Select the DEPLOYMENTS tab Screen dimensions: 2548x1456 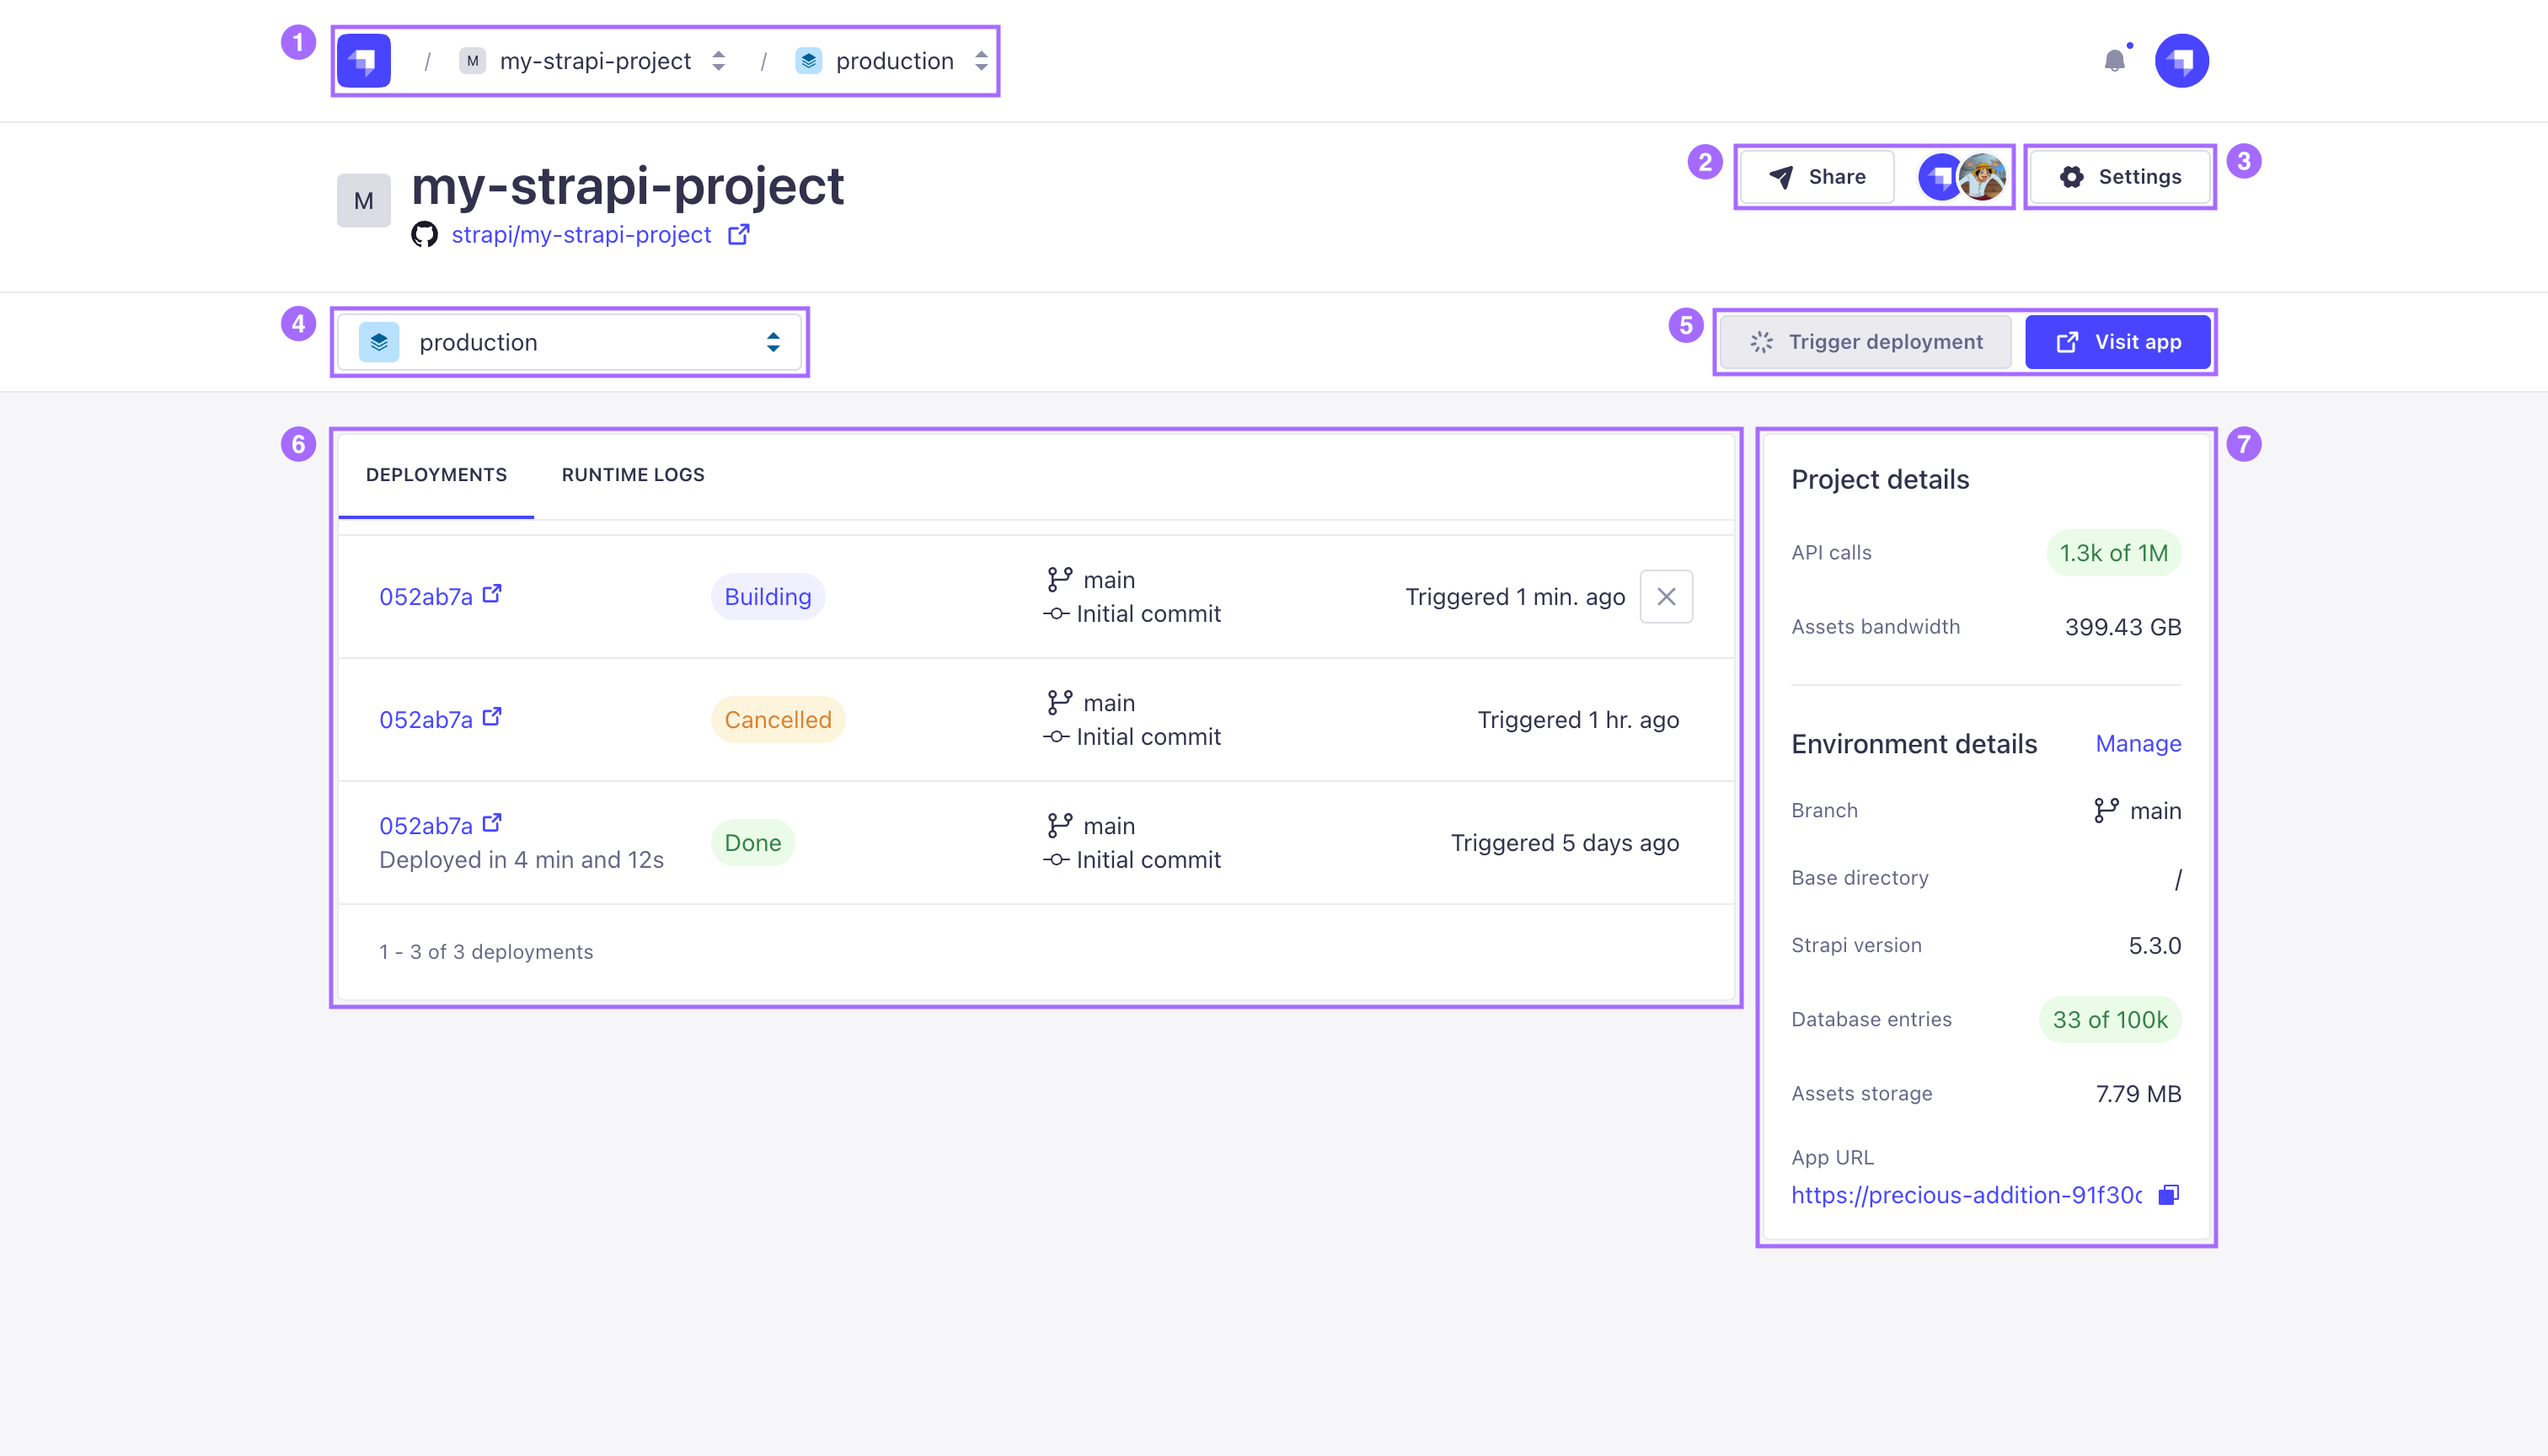(436, 474)
